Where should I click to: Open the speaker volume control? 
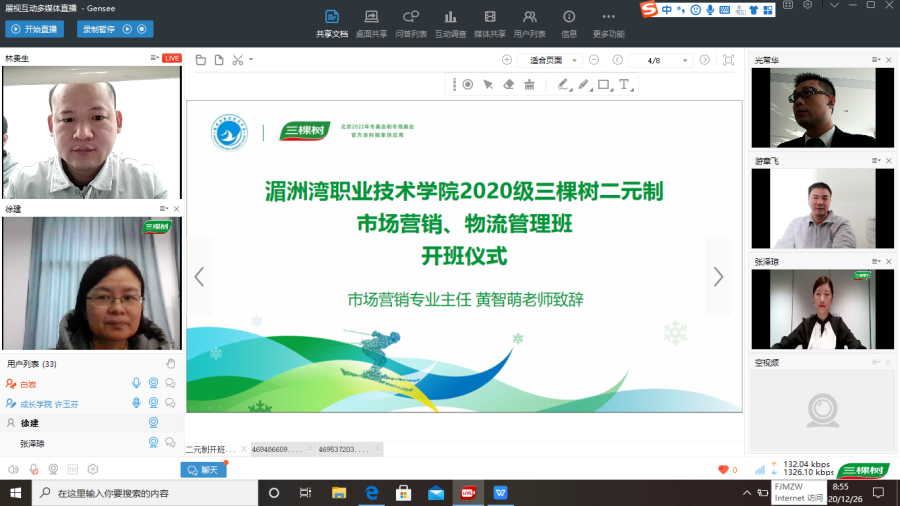(14, 469)
